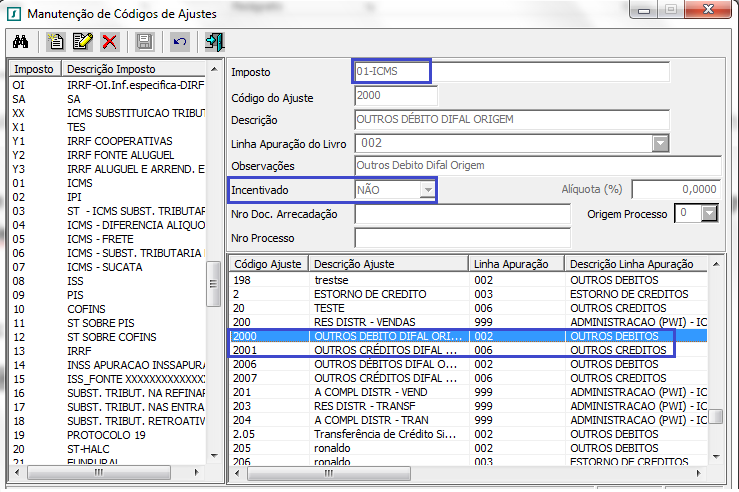This screenshot has width=739, height=492.
Task: Click the application icon in title bar
Action: click(12, 12)
